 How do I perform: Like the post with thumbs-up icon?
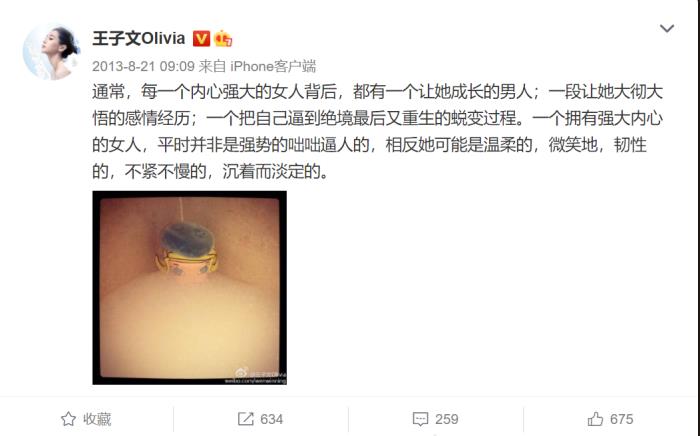tap(595, 419)
